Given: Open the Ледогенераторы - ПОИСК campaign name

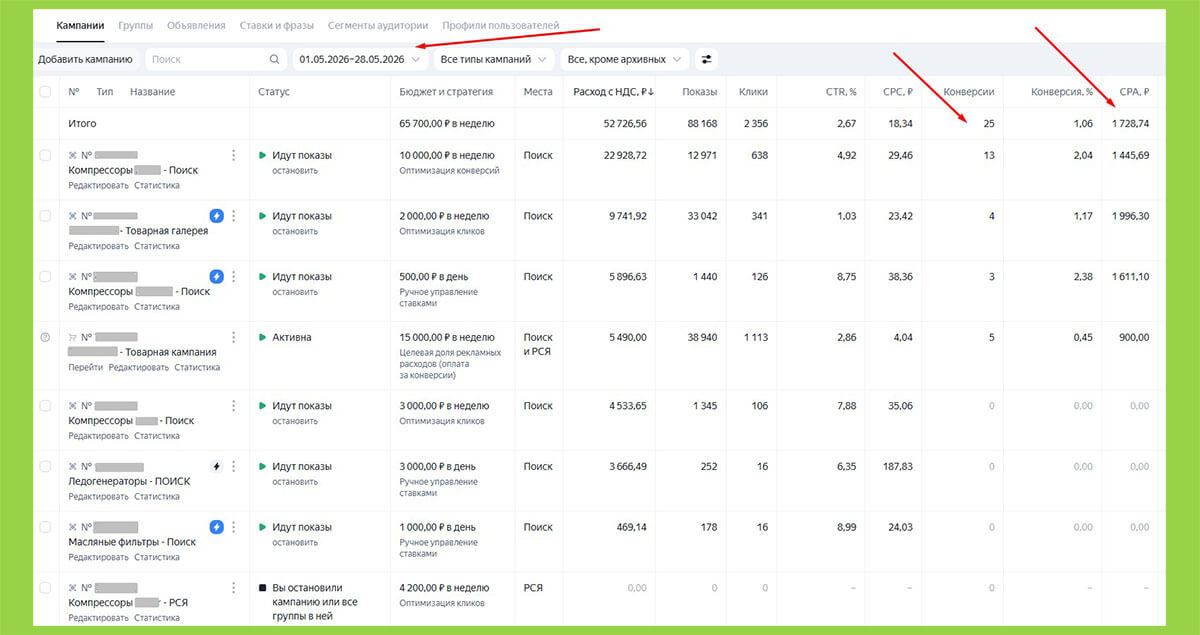Looking at the screenshot, I should (x=129, y=482).
